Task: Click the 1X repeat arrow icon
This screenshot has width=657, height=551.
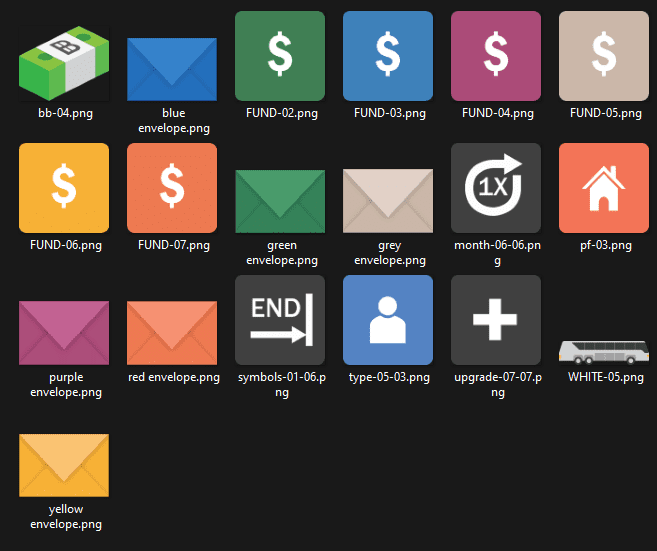Action: (x=496, y=188)
